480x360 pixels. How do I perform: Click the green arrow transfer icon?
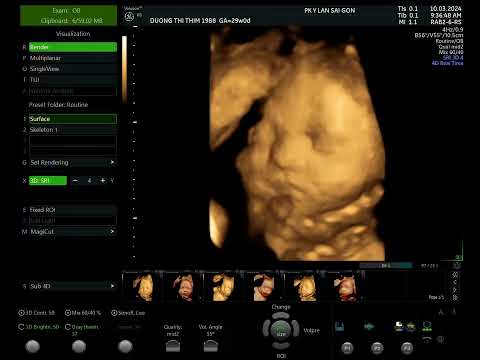(x=369, y=326)
